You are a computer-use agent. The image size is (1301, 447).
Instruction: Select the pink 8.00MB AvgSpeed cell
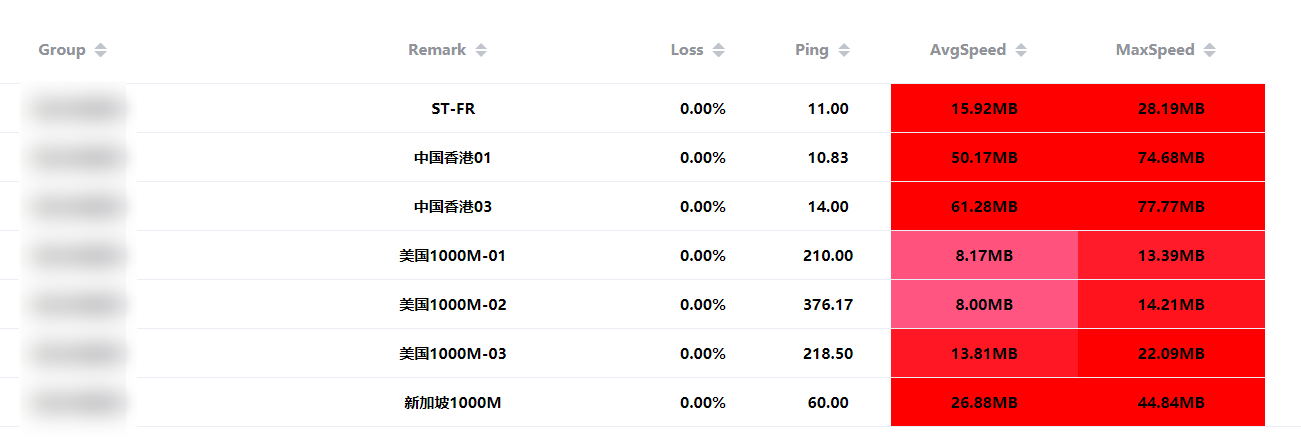point(984,304)
